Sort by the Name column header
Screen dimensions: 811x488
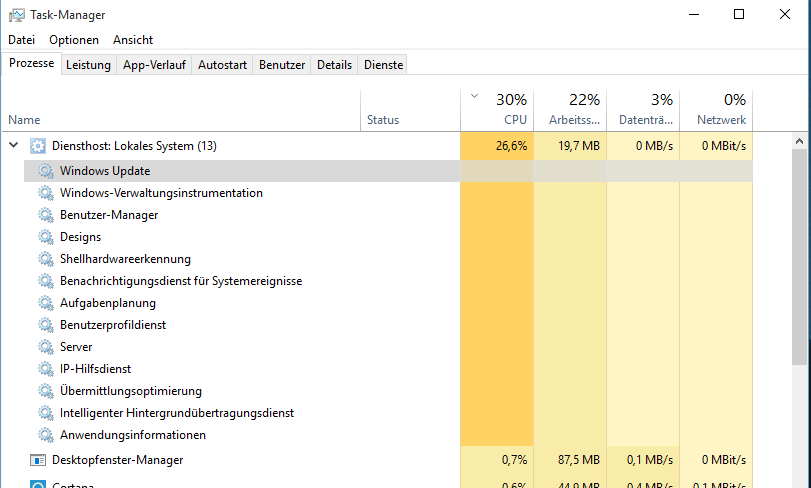pos(181,111)
